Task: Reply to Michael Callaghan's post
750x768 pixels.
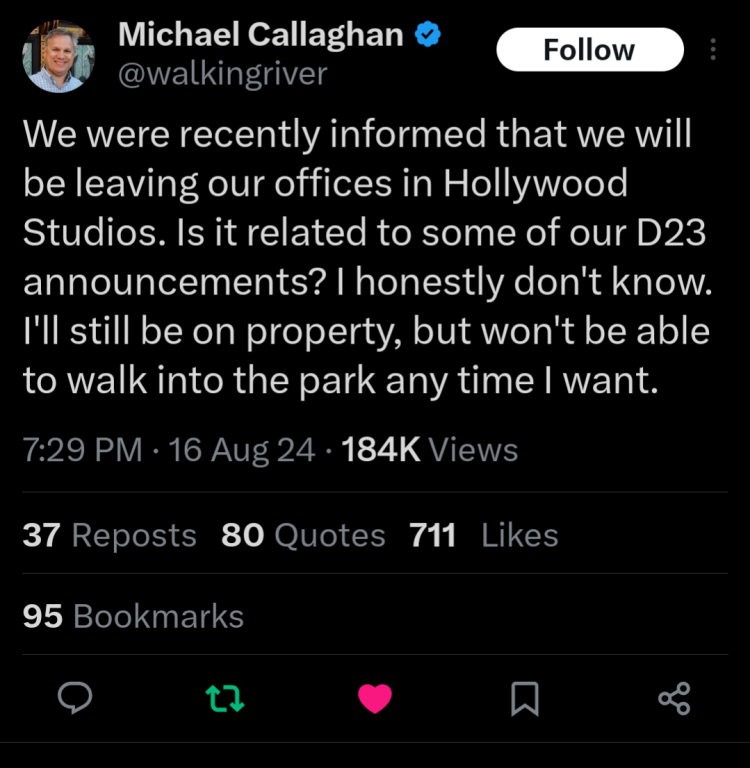Action: pyautogui.click(x=75, y=698)
